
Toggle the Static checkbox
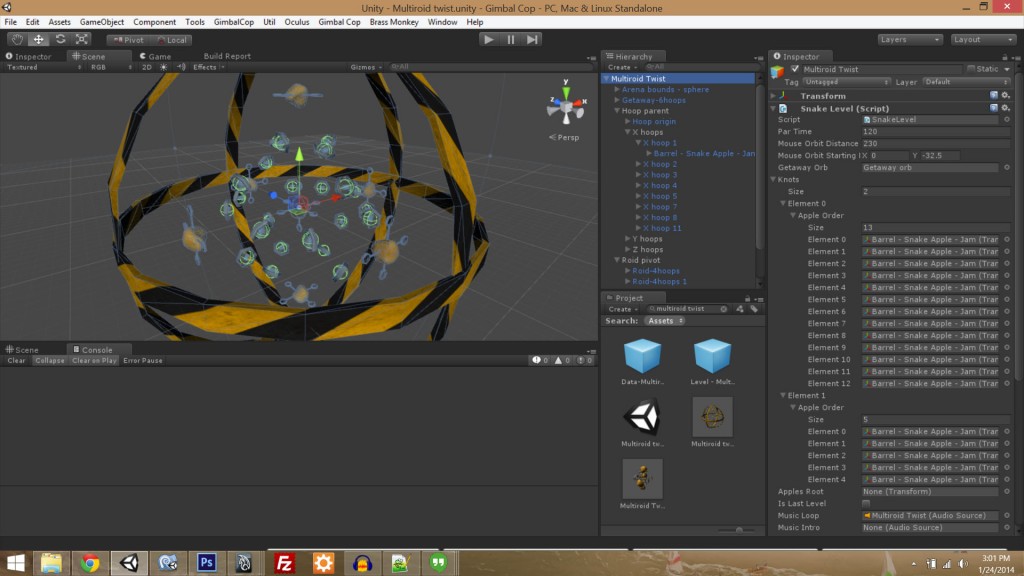pyautogui.click(x=971, y=69)
